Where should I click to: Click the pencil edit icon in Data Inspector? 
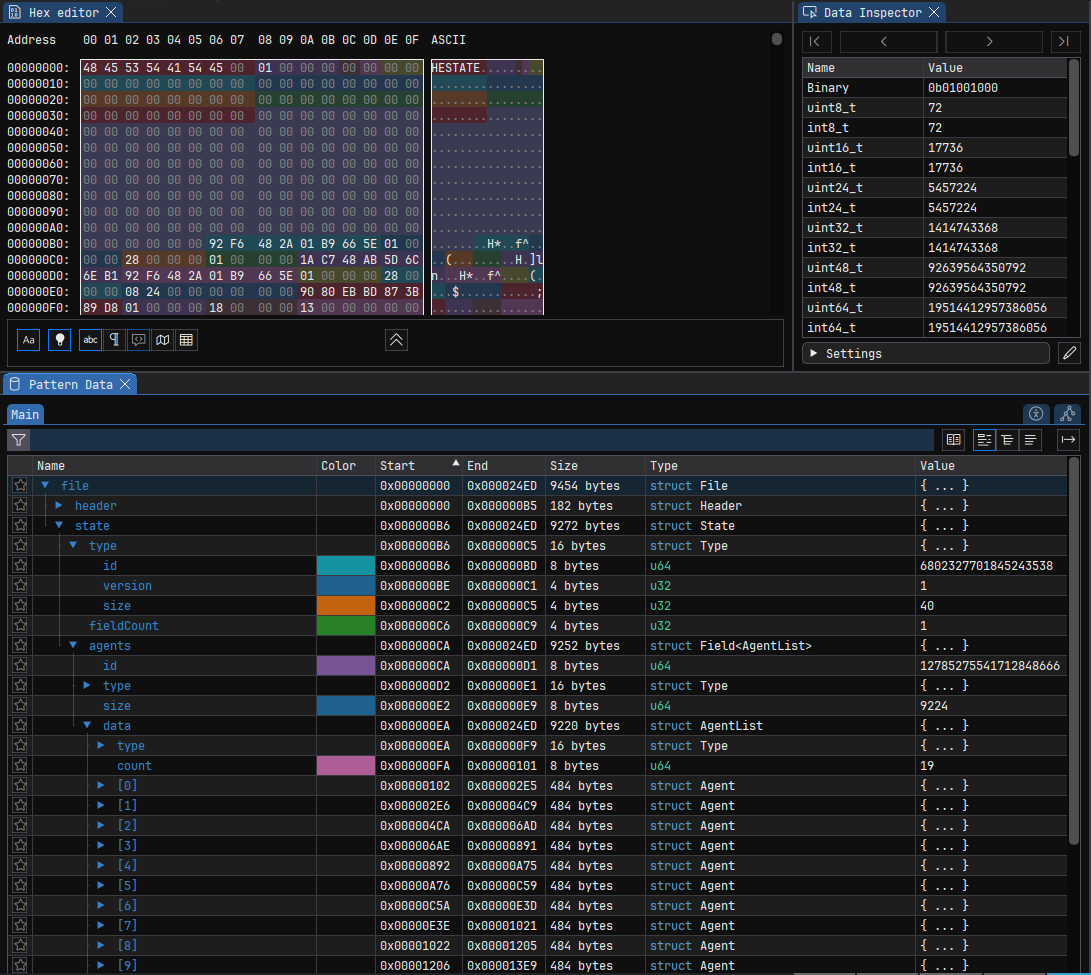1069,353
